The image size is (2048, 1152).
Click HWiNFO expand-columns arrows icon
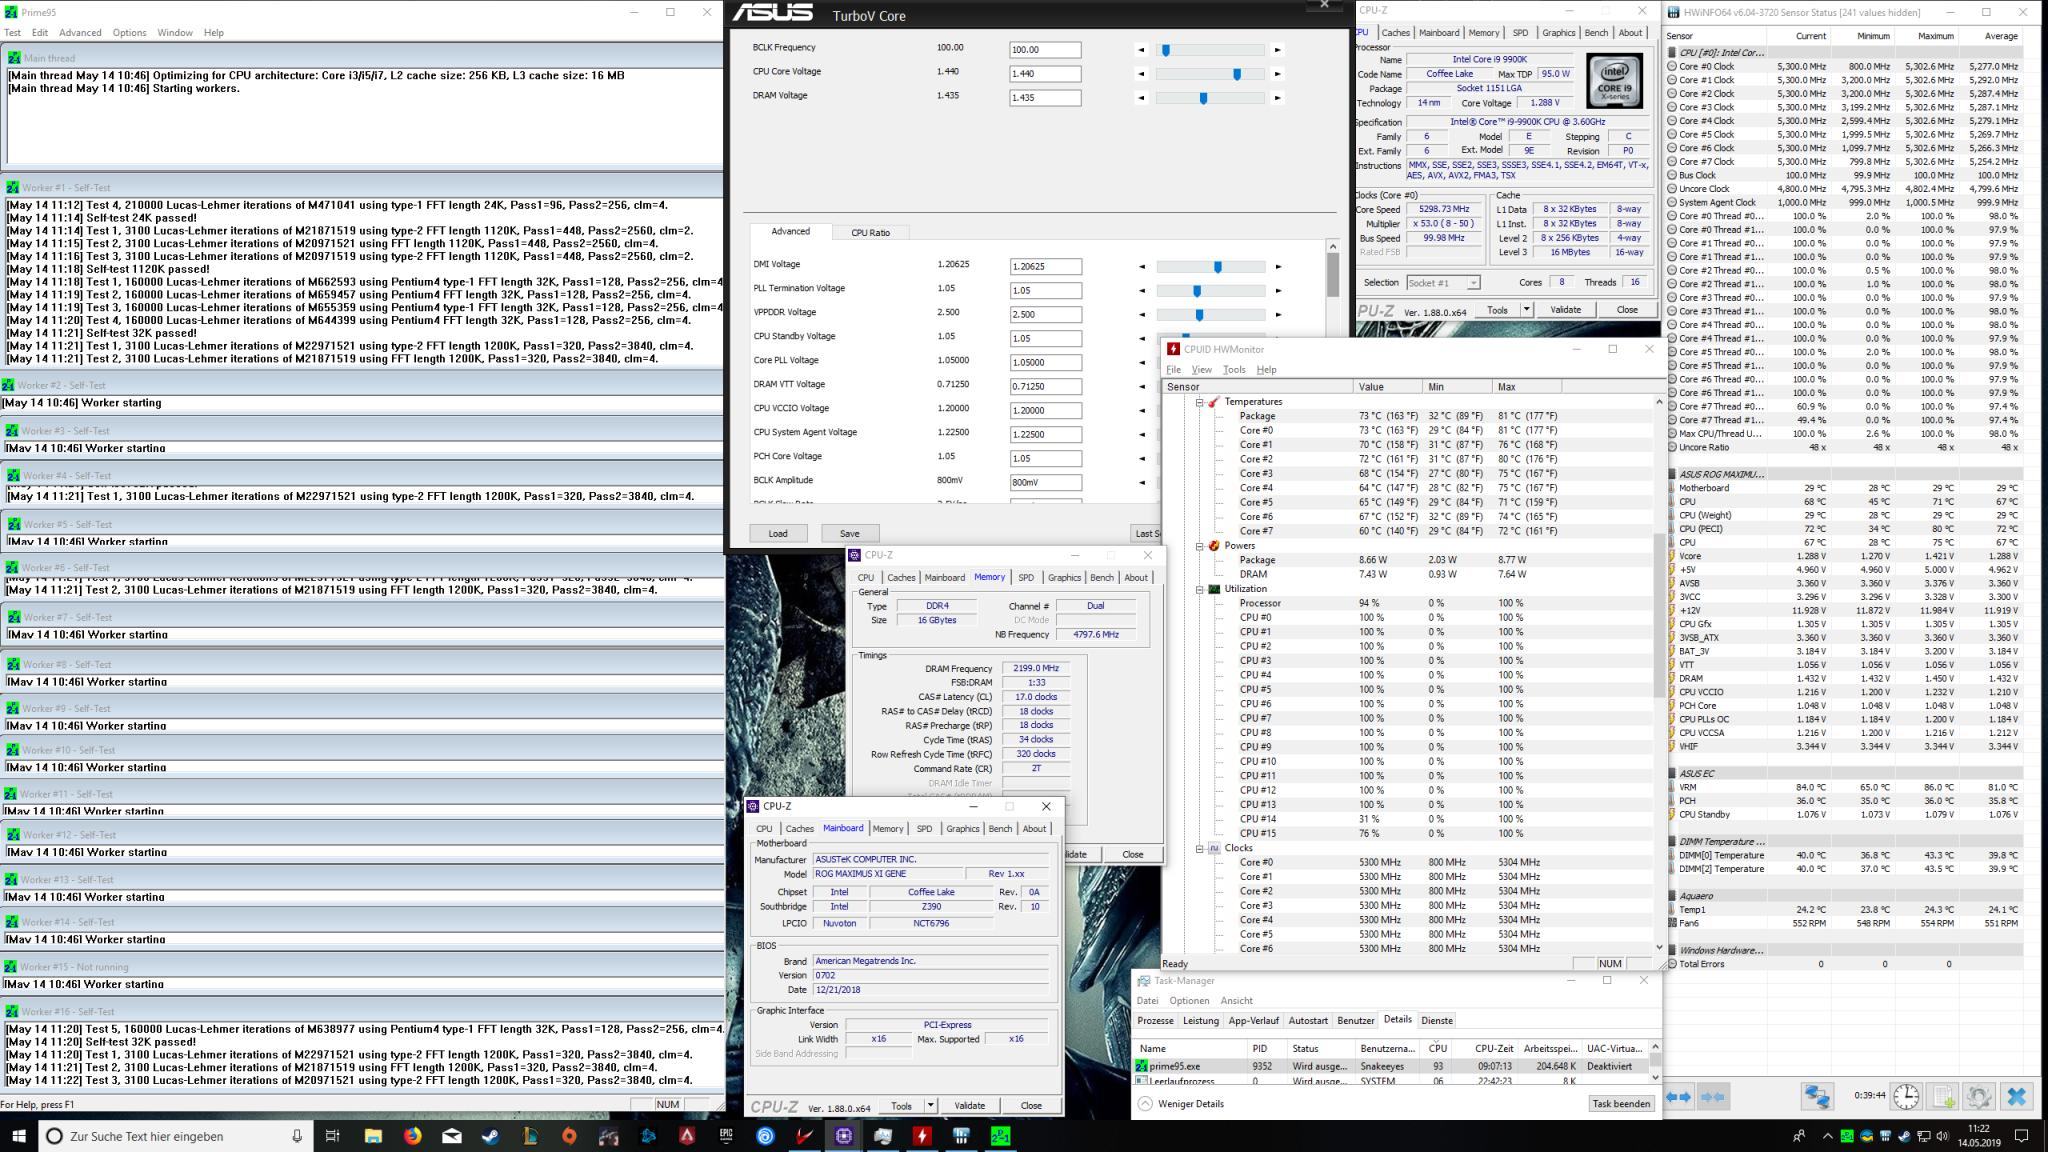click(1679, 1097)
